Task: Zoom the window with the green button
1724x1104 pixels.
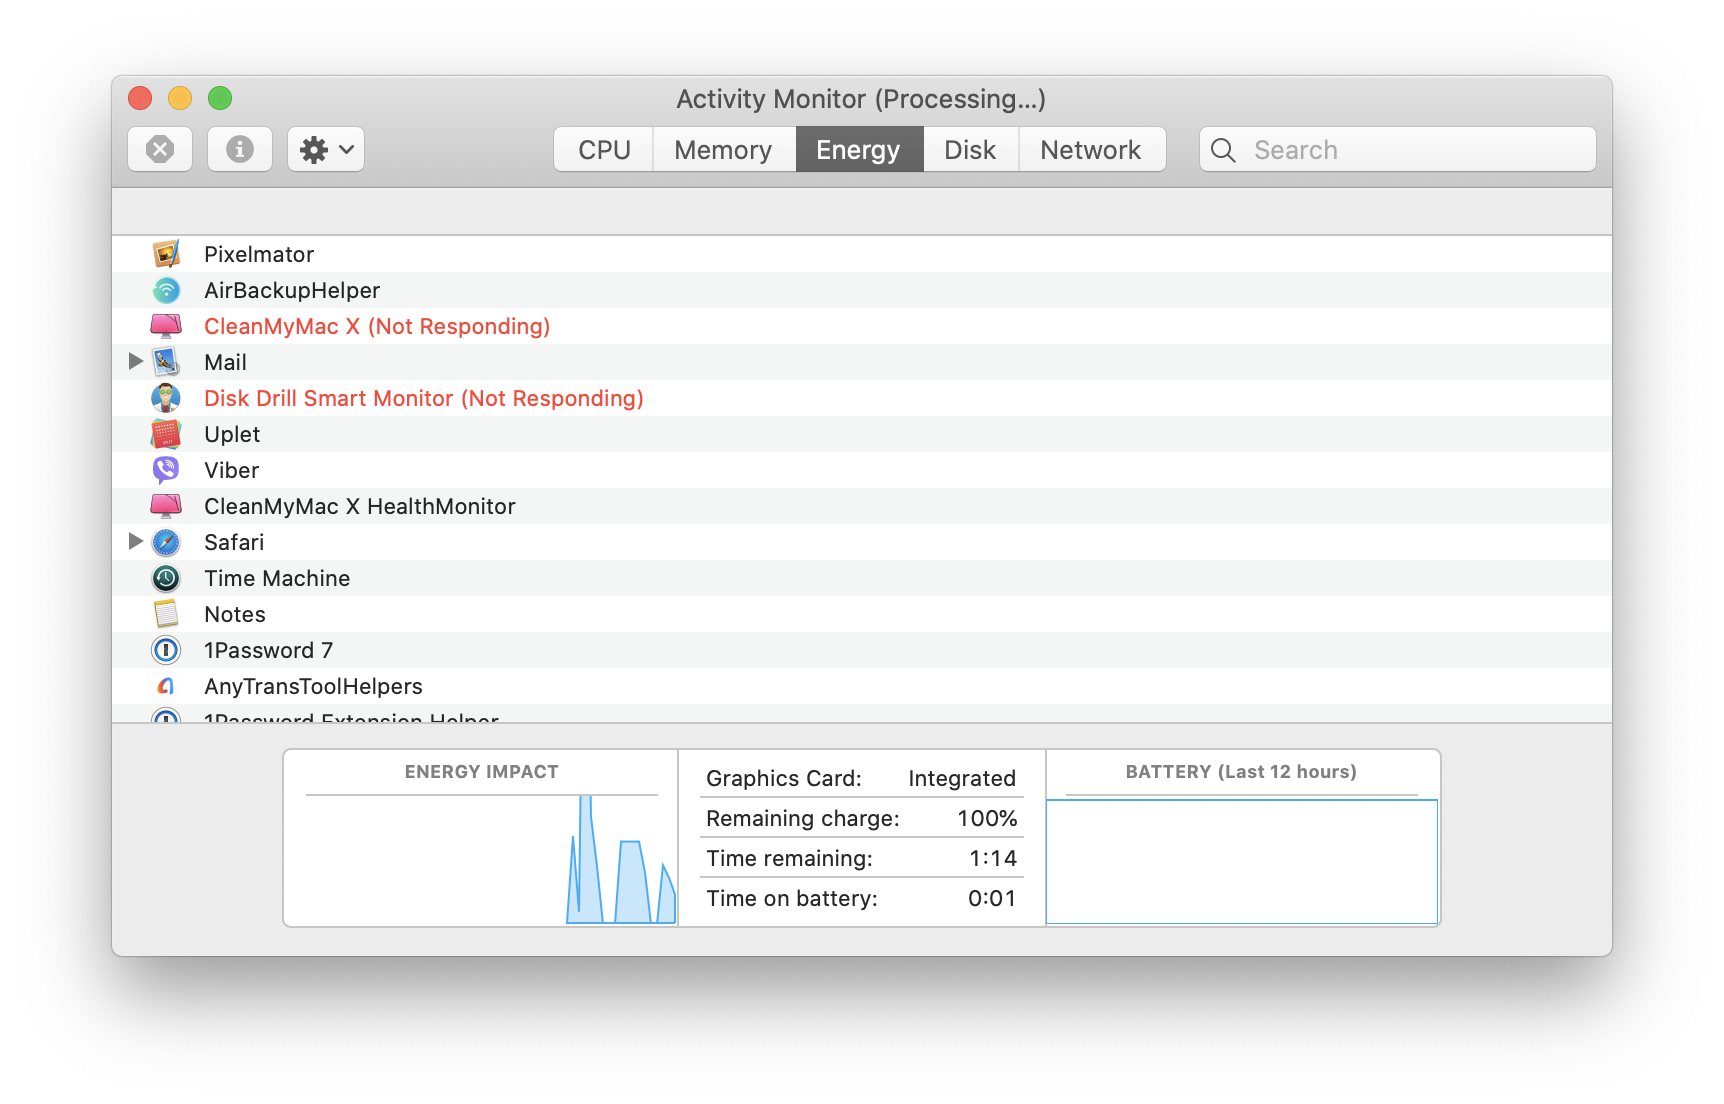Action: 220,98
